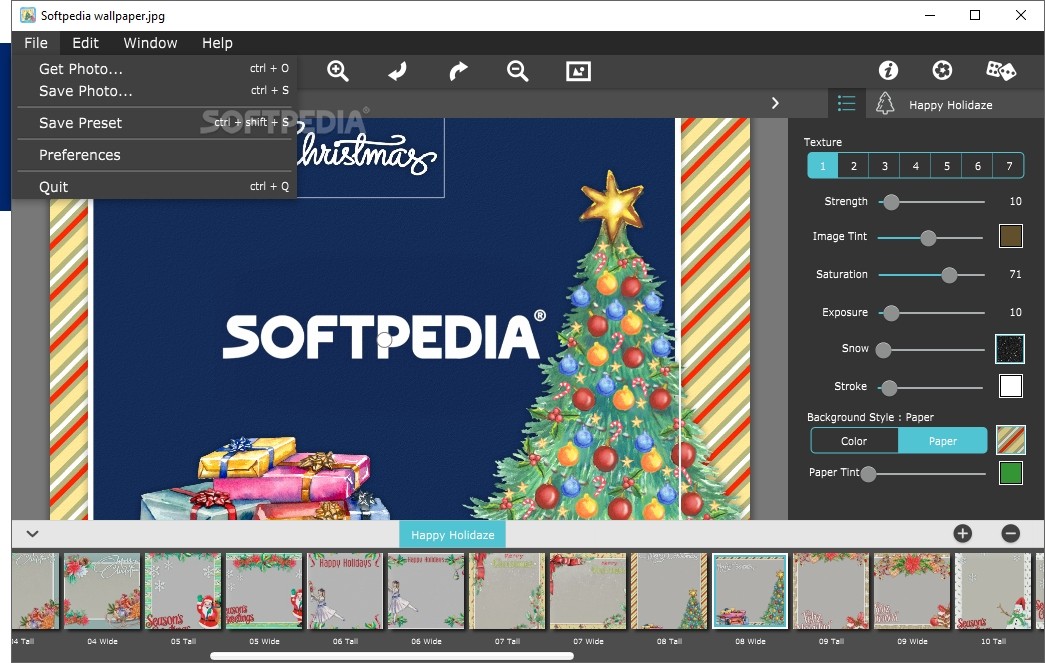The height and width of the screenshot is (663, 1045).
Task: Open the File menu
Action: tap(36, 43)
